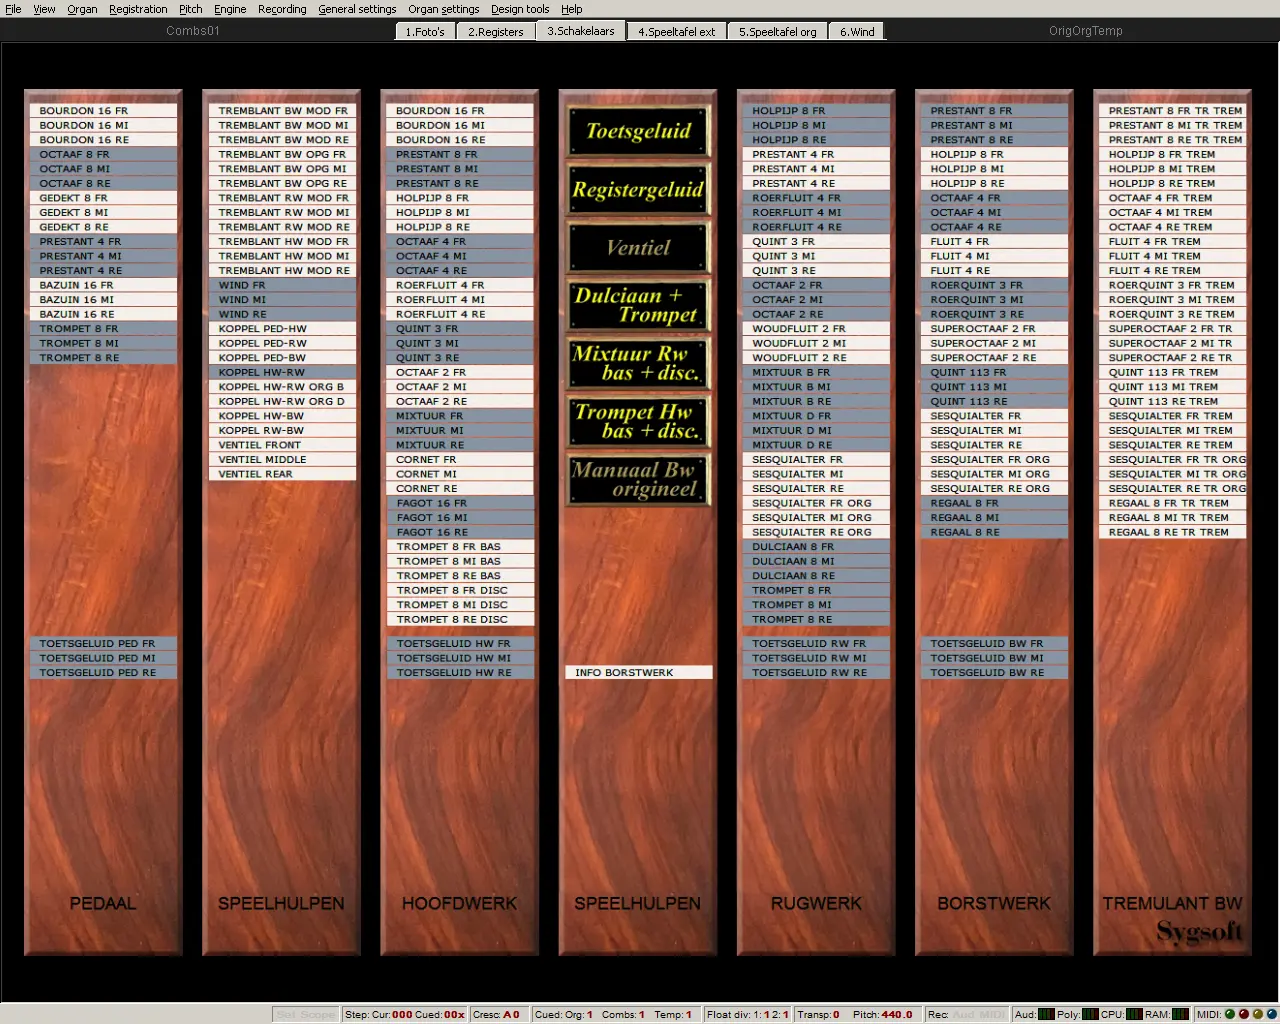1280x1024 pixels.
Task: Open the Organ settings menu
Action: click(x=443, y=9)
